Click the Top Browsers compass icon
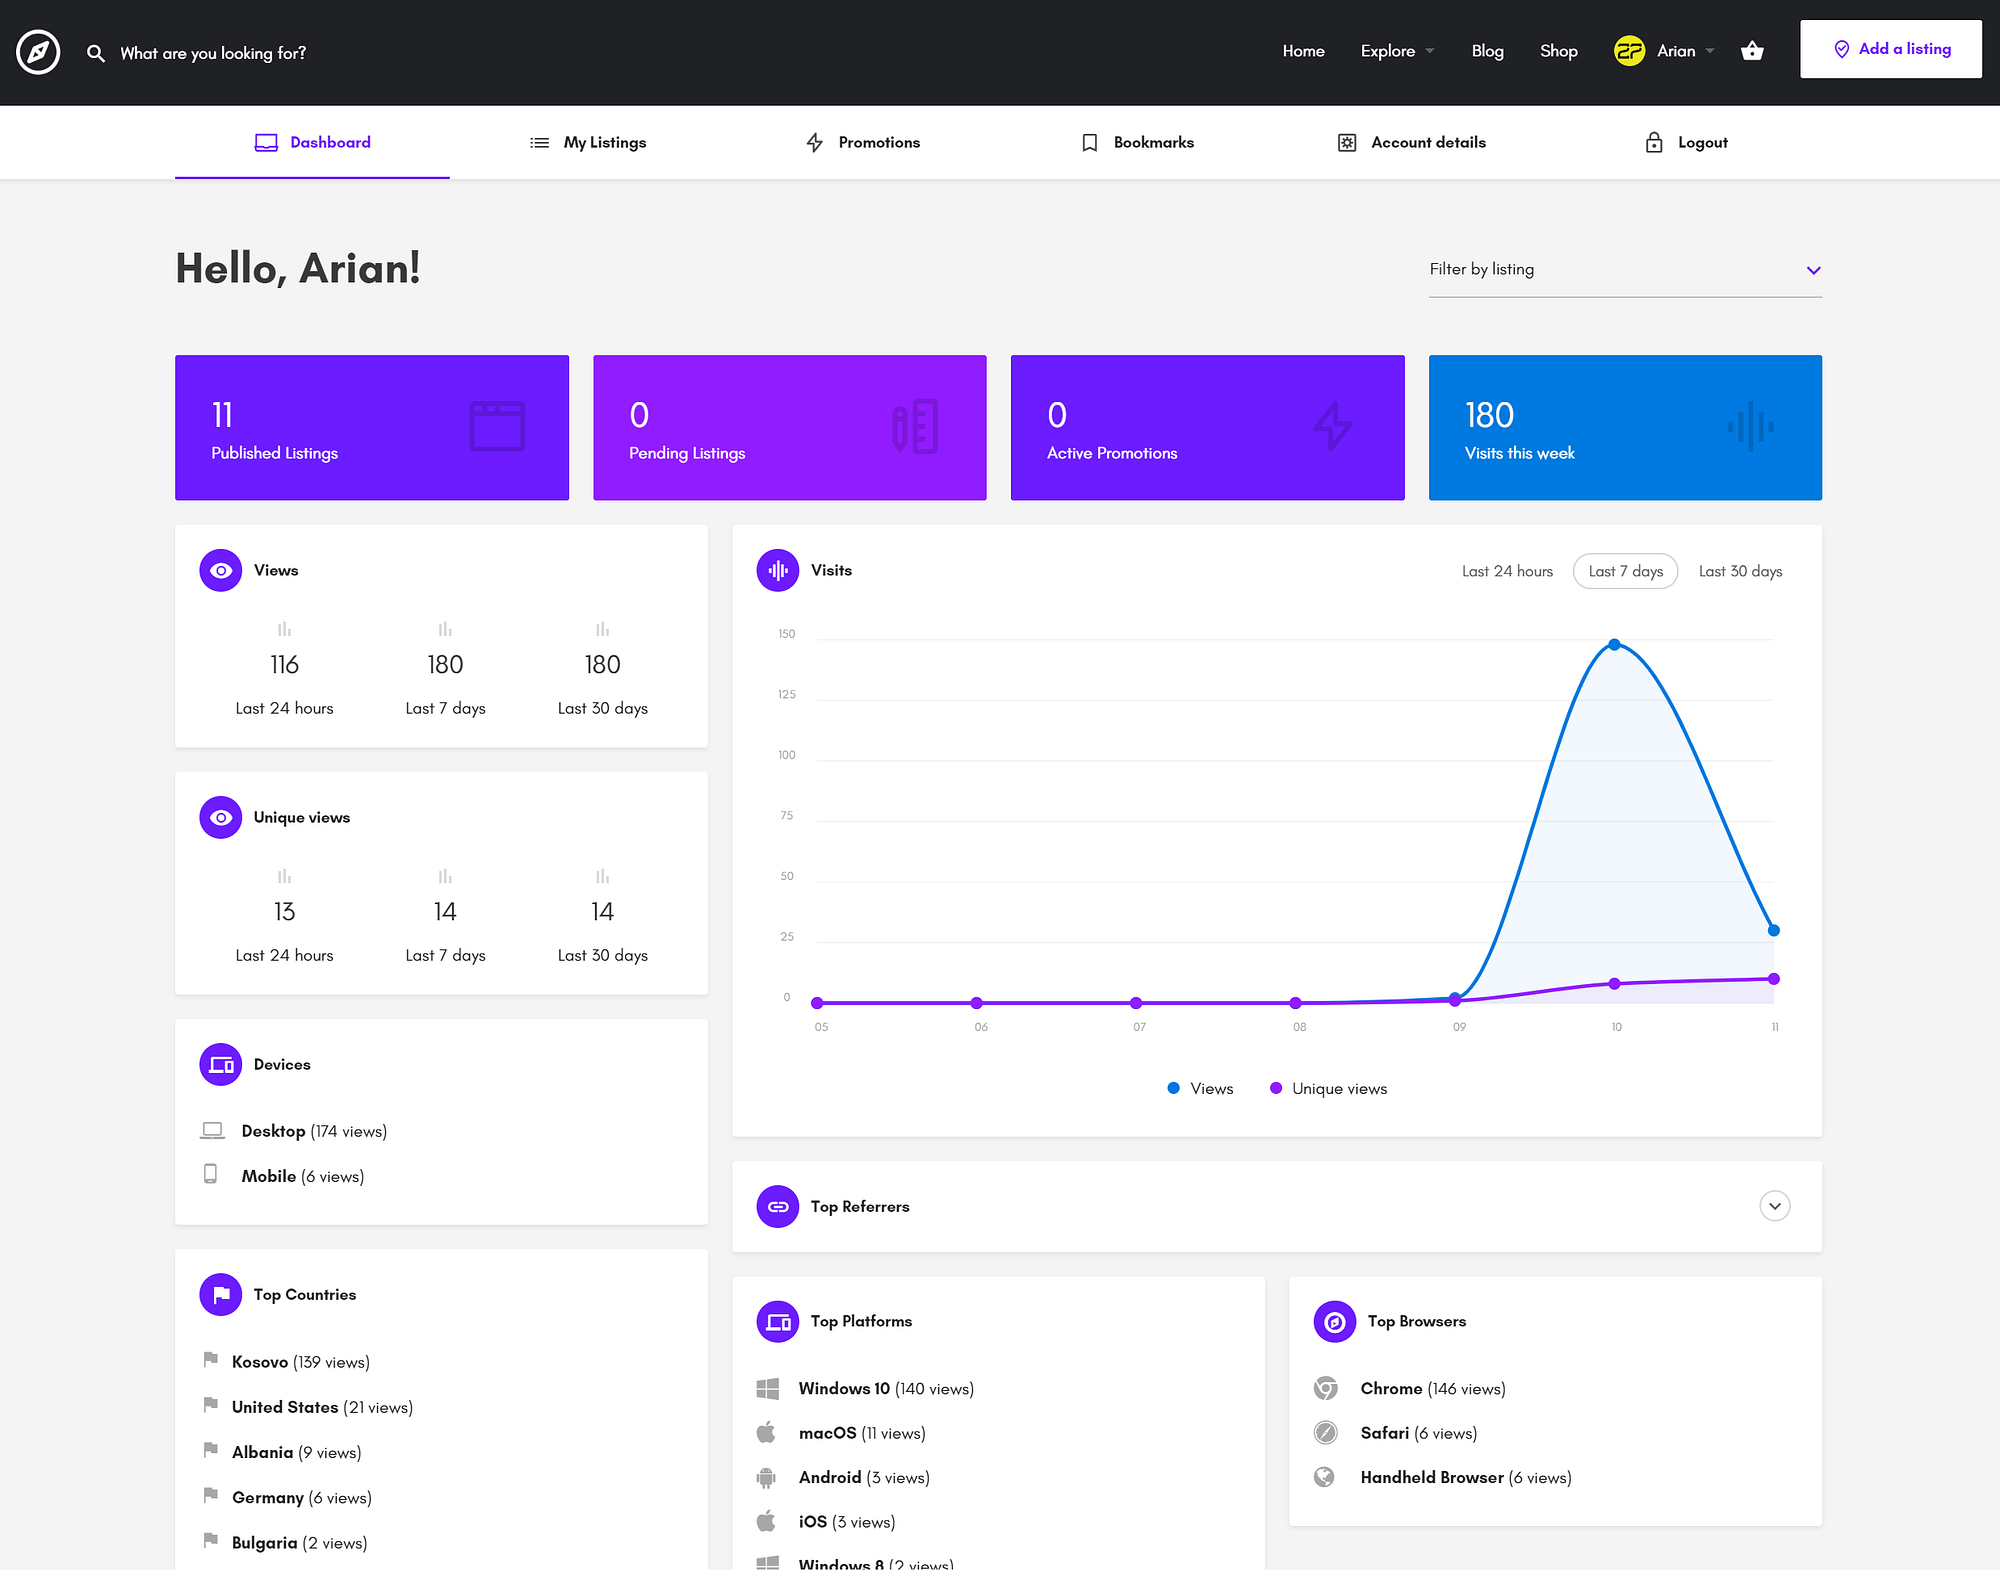Viewport: 2000px width, 1571px height. pyautogui.click(x=1334, y=1321)
